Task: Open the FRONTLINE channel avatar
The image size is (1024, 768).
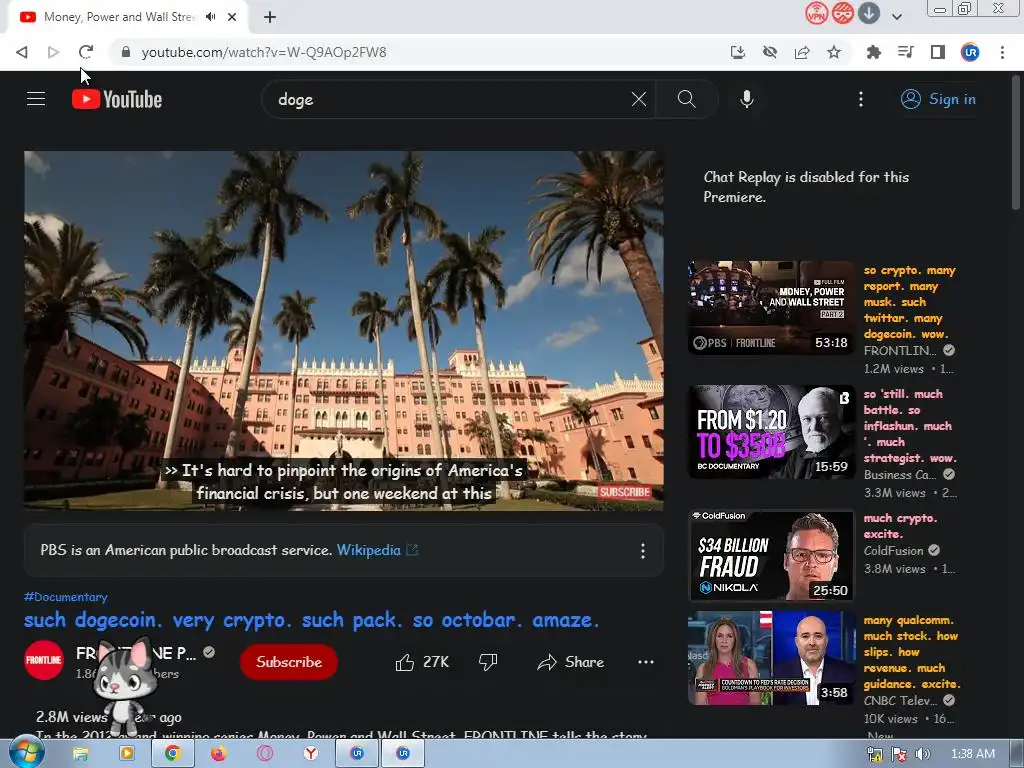Action: coord(44,660)
